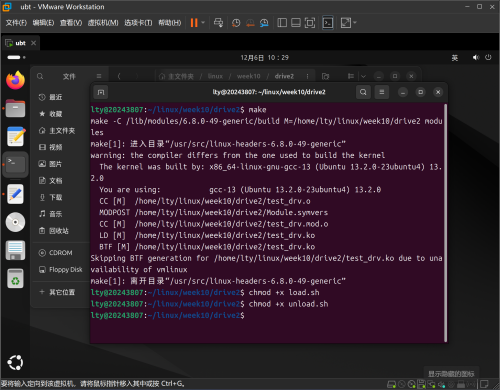
Task: Open the power system menu in top bar
Action: (x=488, y=57)
